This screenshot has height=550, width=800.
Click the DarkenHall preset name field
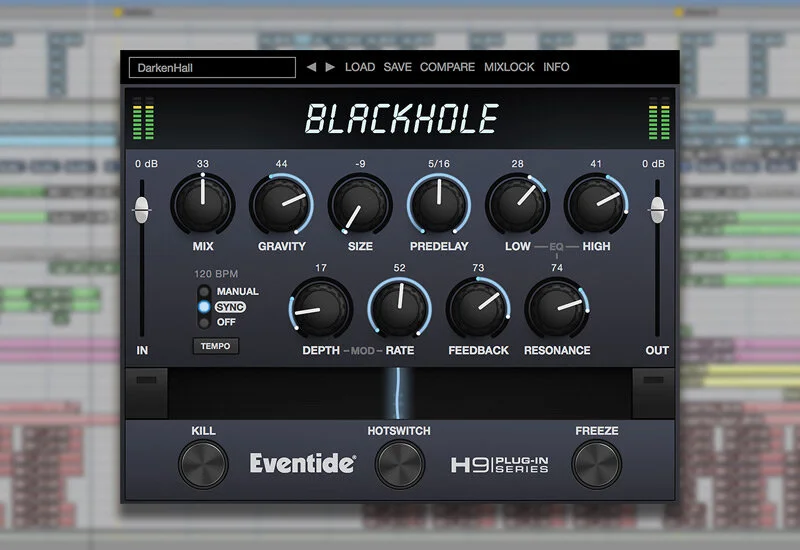pyautogui.click(x=212, y=67)
